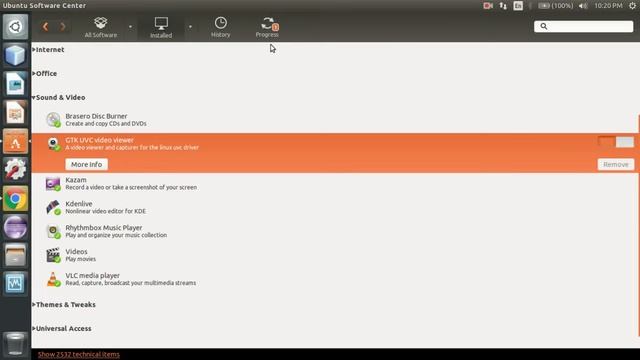Image resolution: width=640 pixels, height=360 pixels.
Task: Go back with the left arrow
Action: (x=45, y=27)
